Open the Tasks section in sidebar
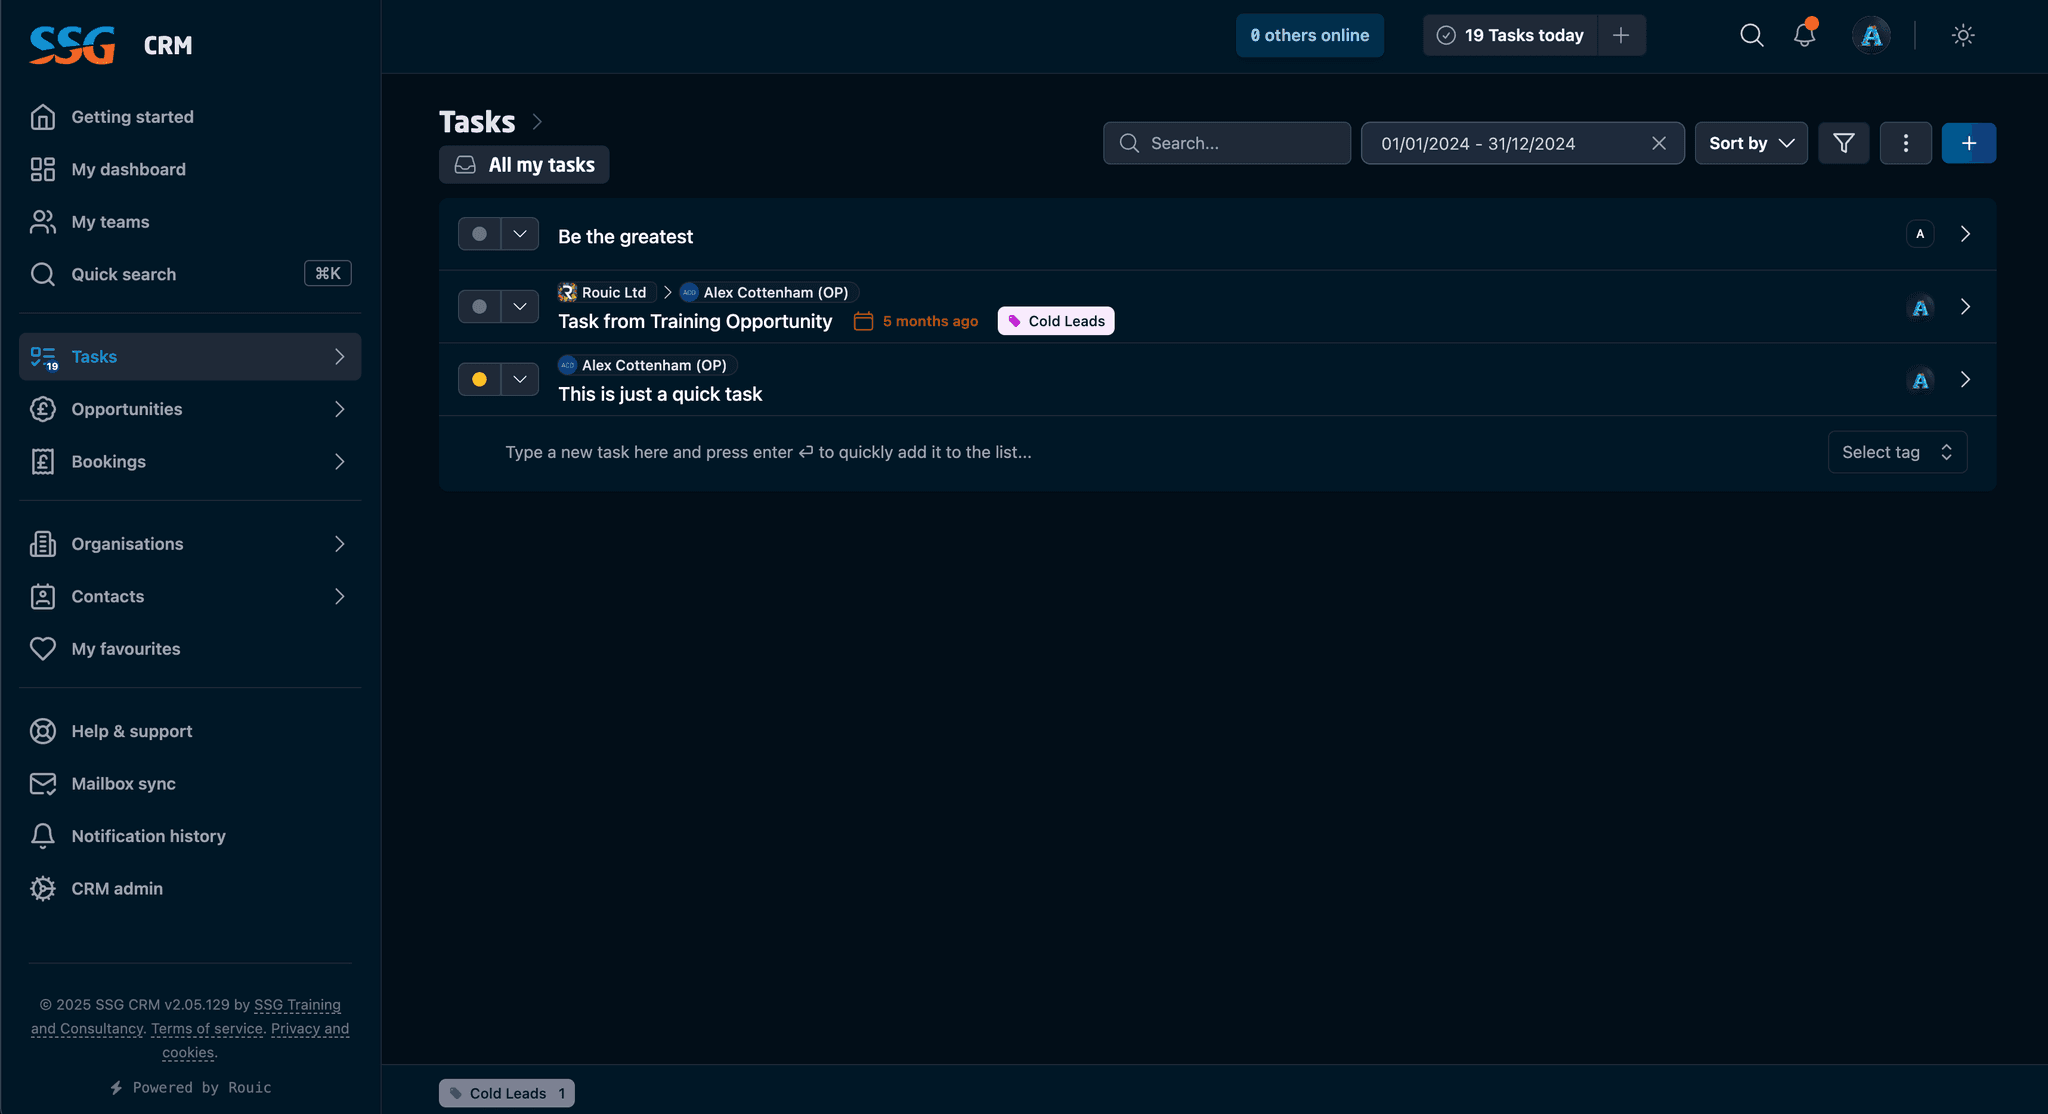The image size is (2048, 1114). (94, 356)
